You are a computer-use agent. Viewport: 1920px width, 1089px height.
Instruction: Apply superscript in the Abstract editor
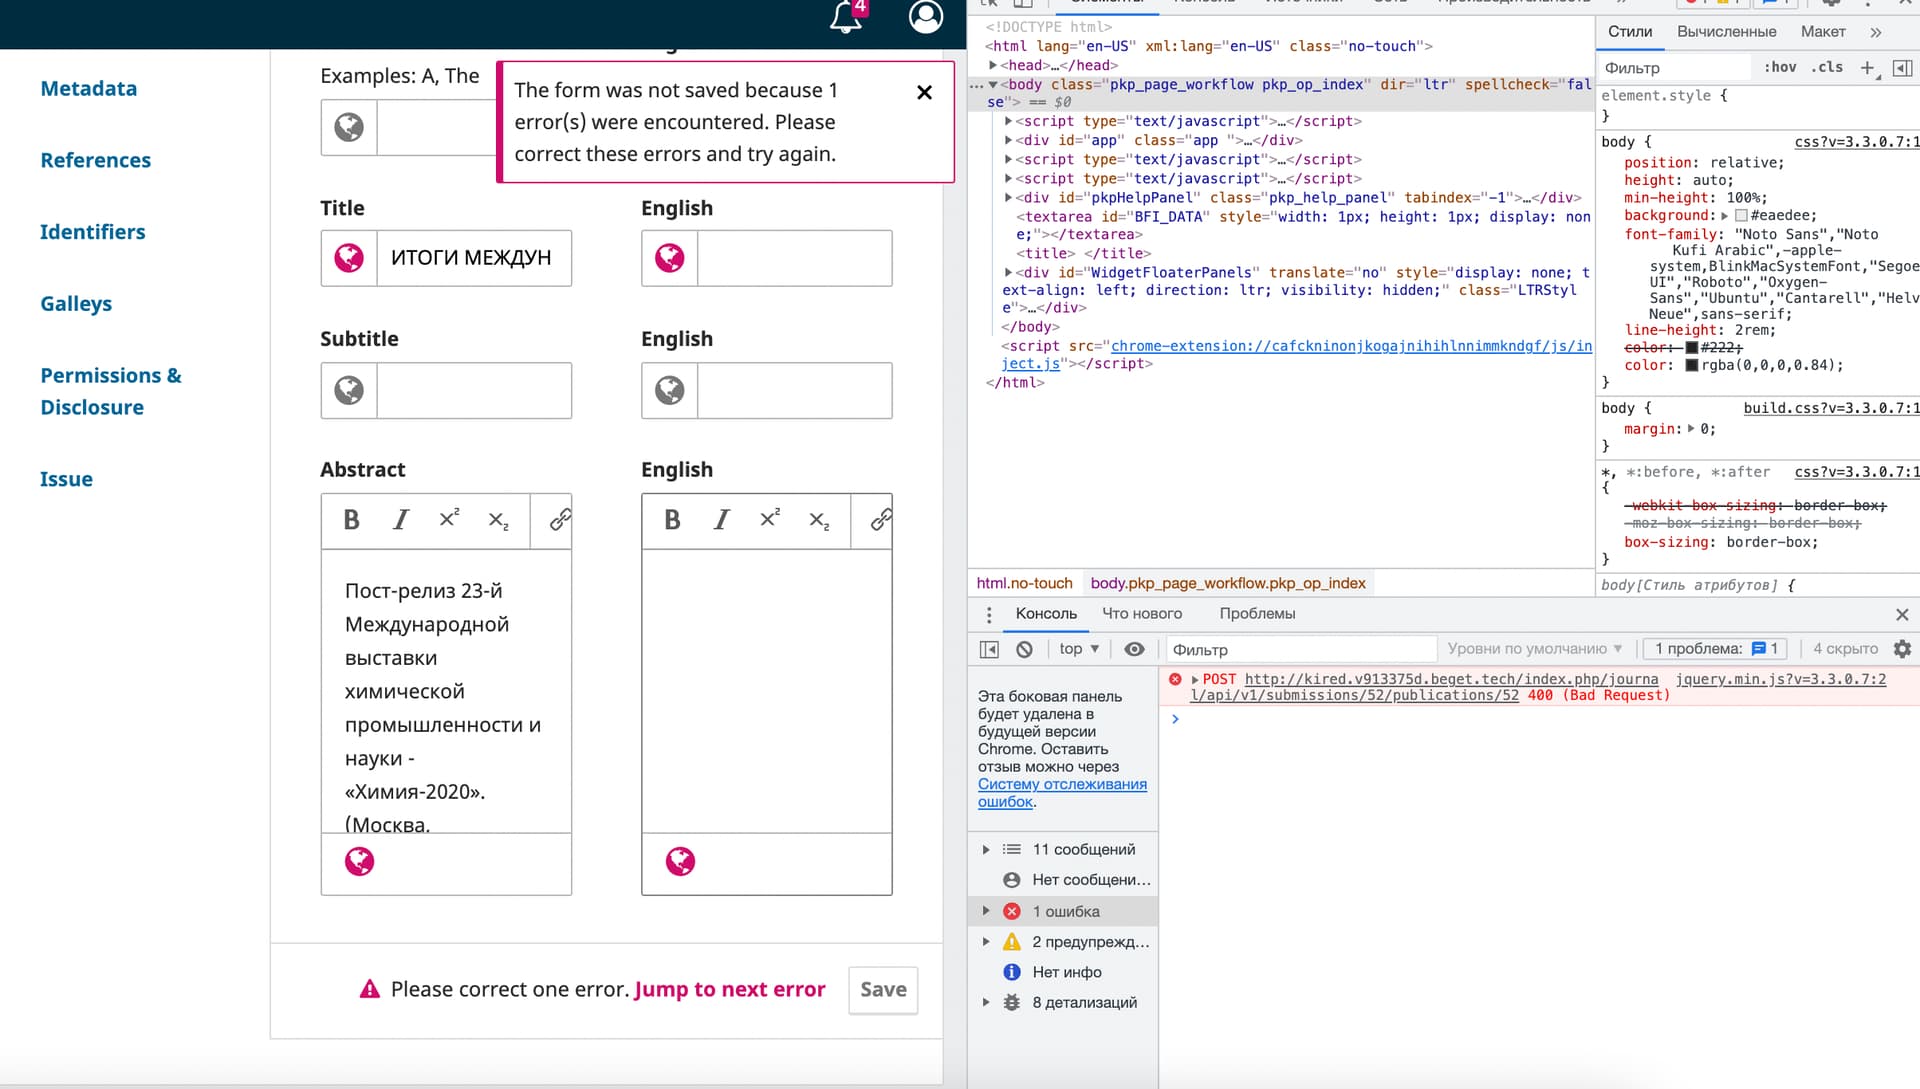[x=449, y=518]
